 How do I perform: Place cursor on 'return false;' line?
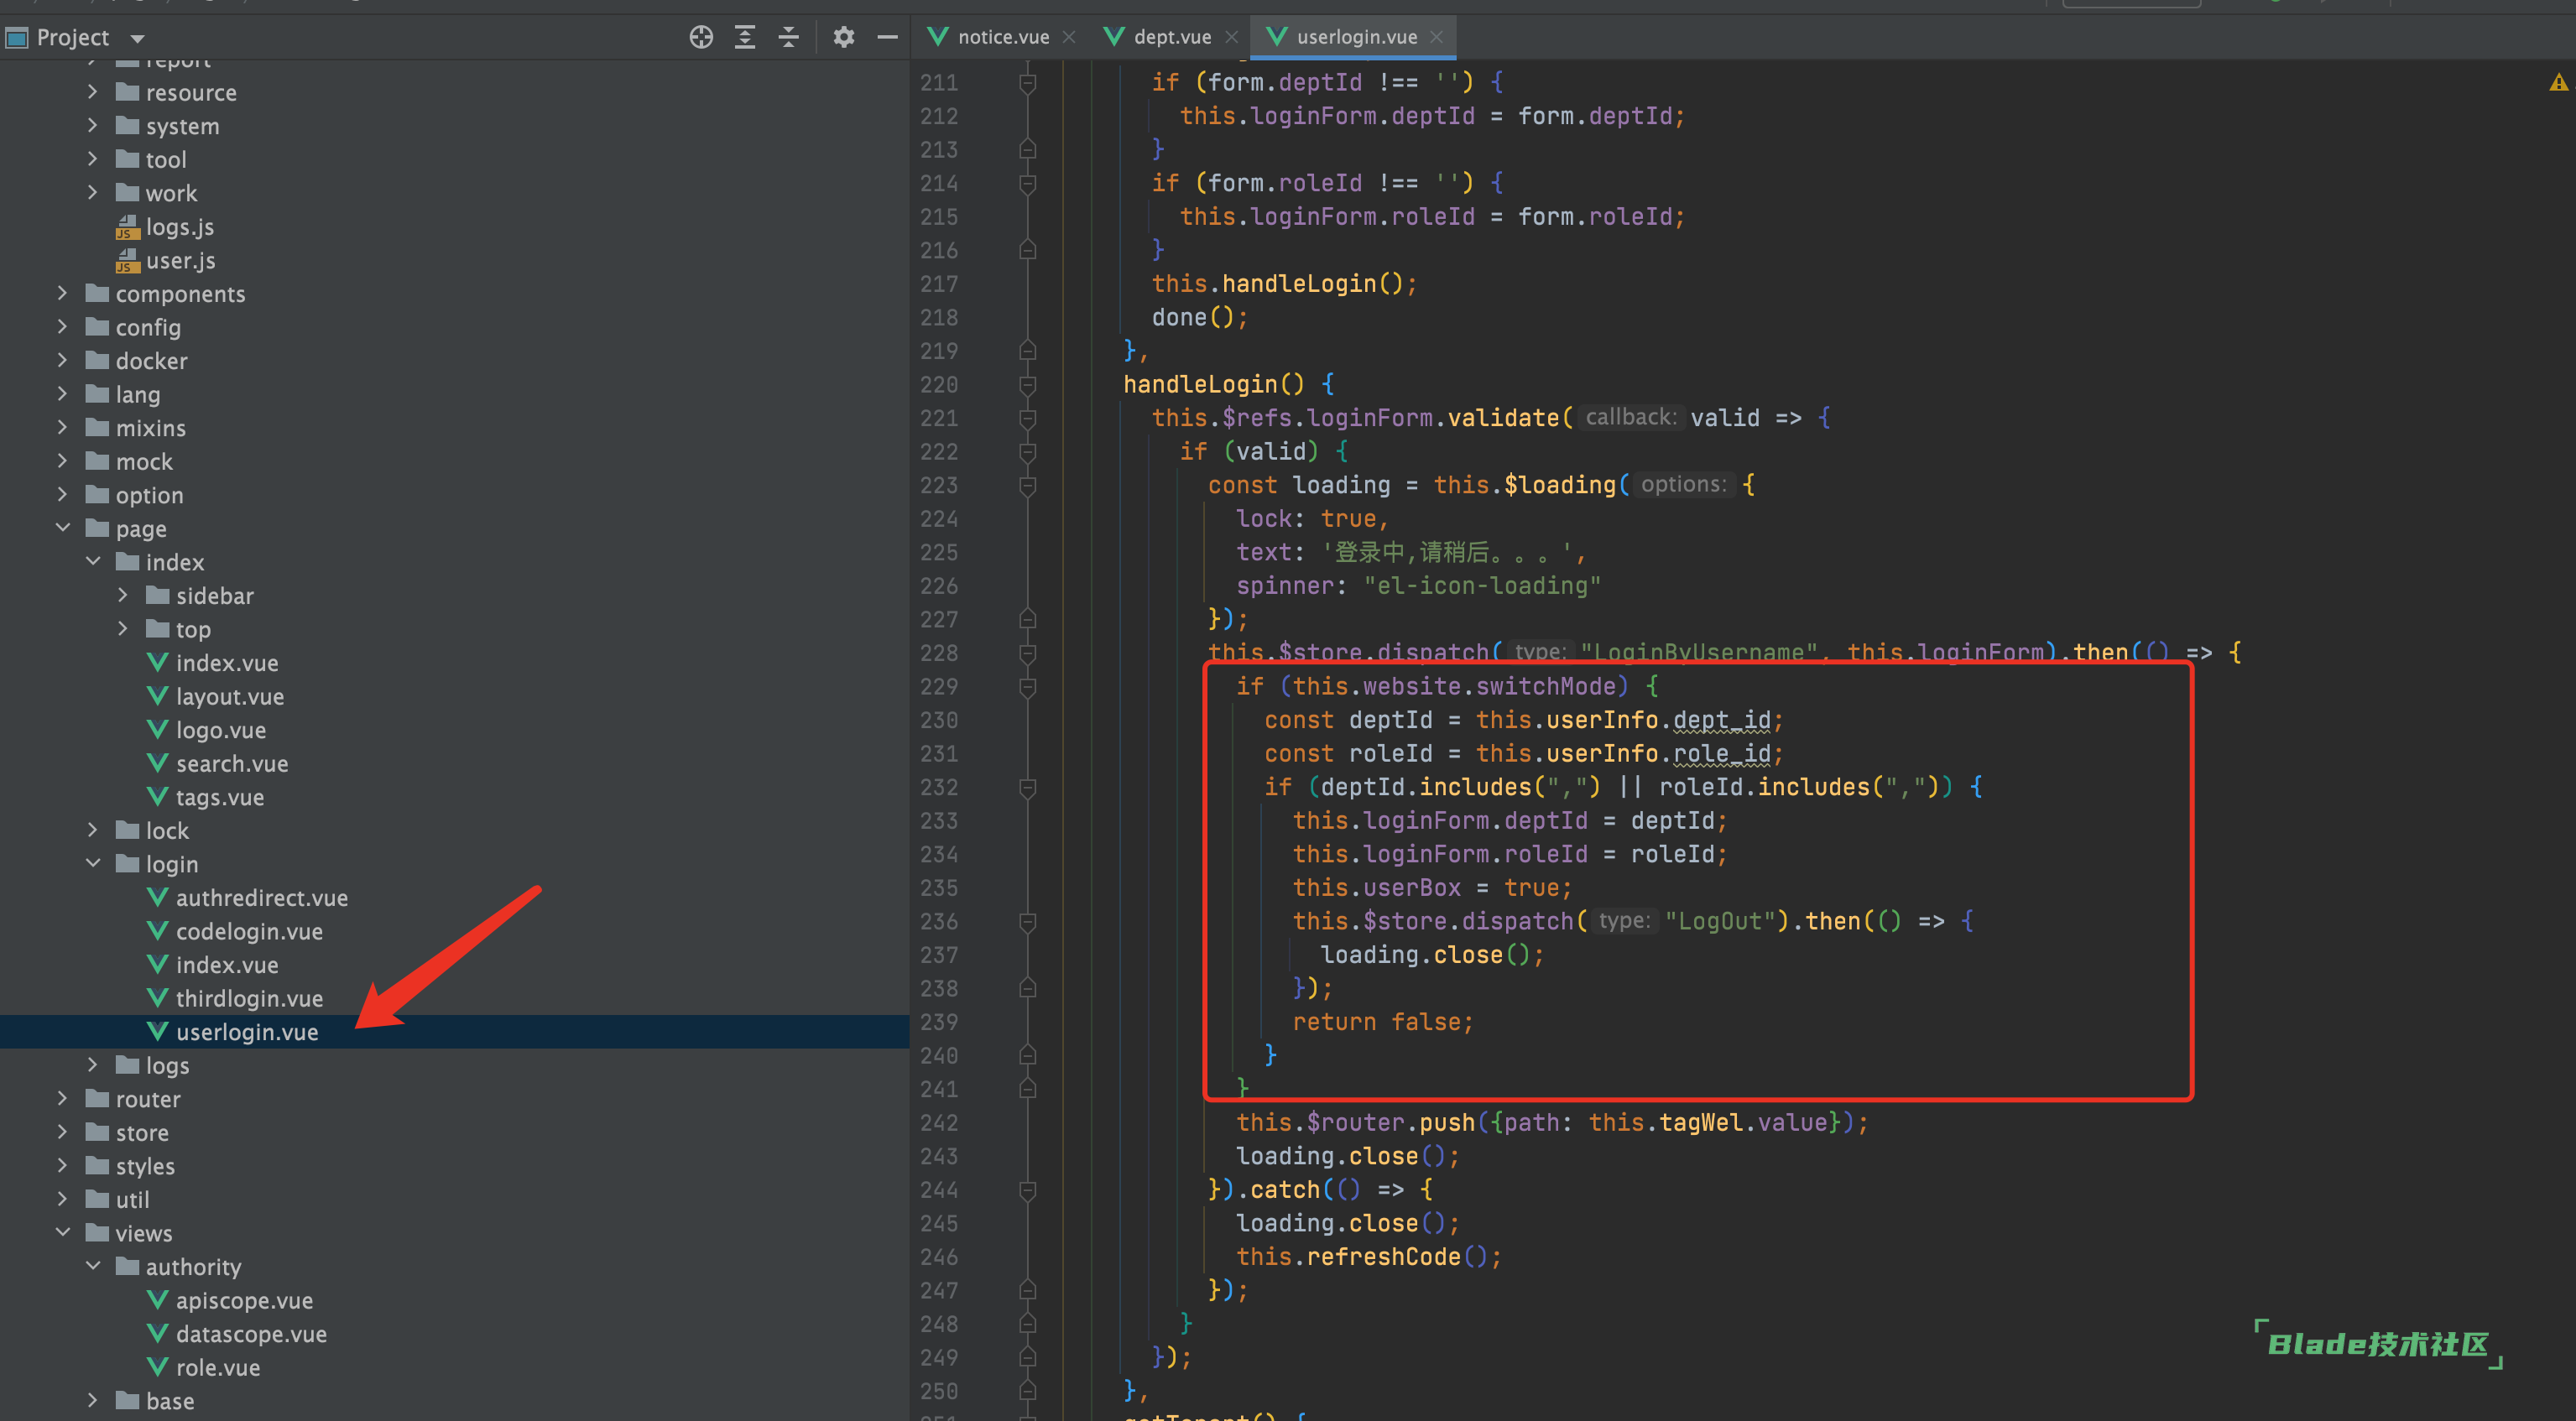click(x=1382, y=1022)
